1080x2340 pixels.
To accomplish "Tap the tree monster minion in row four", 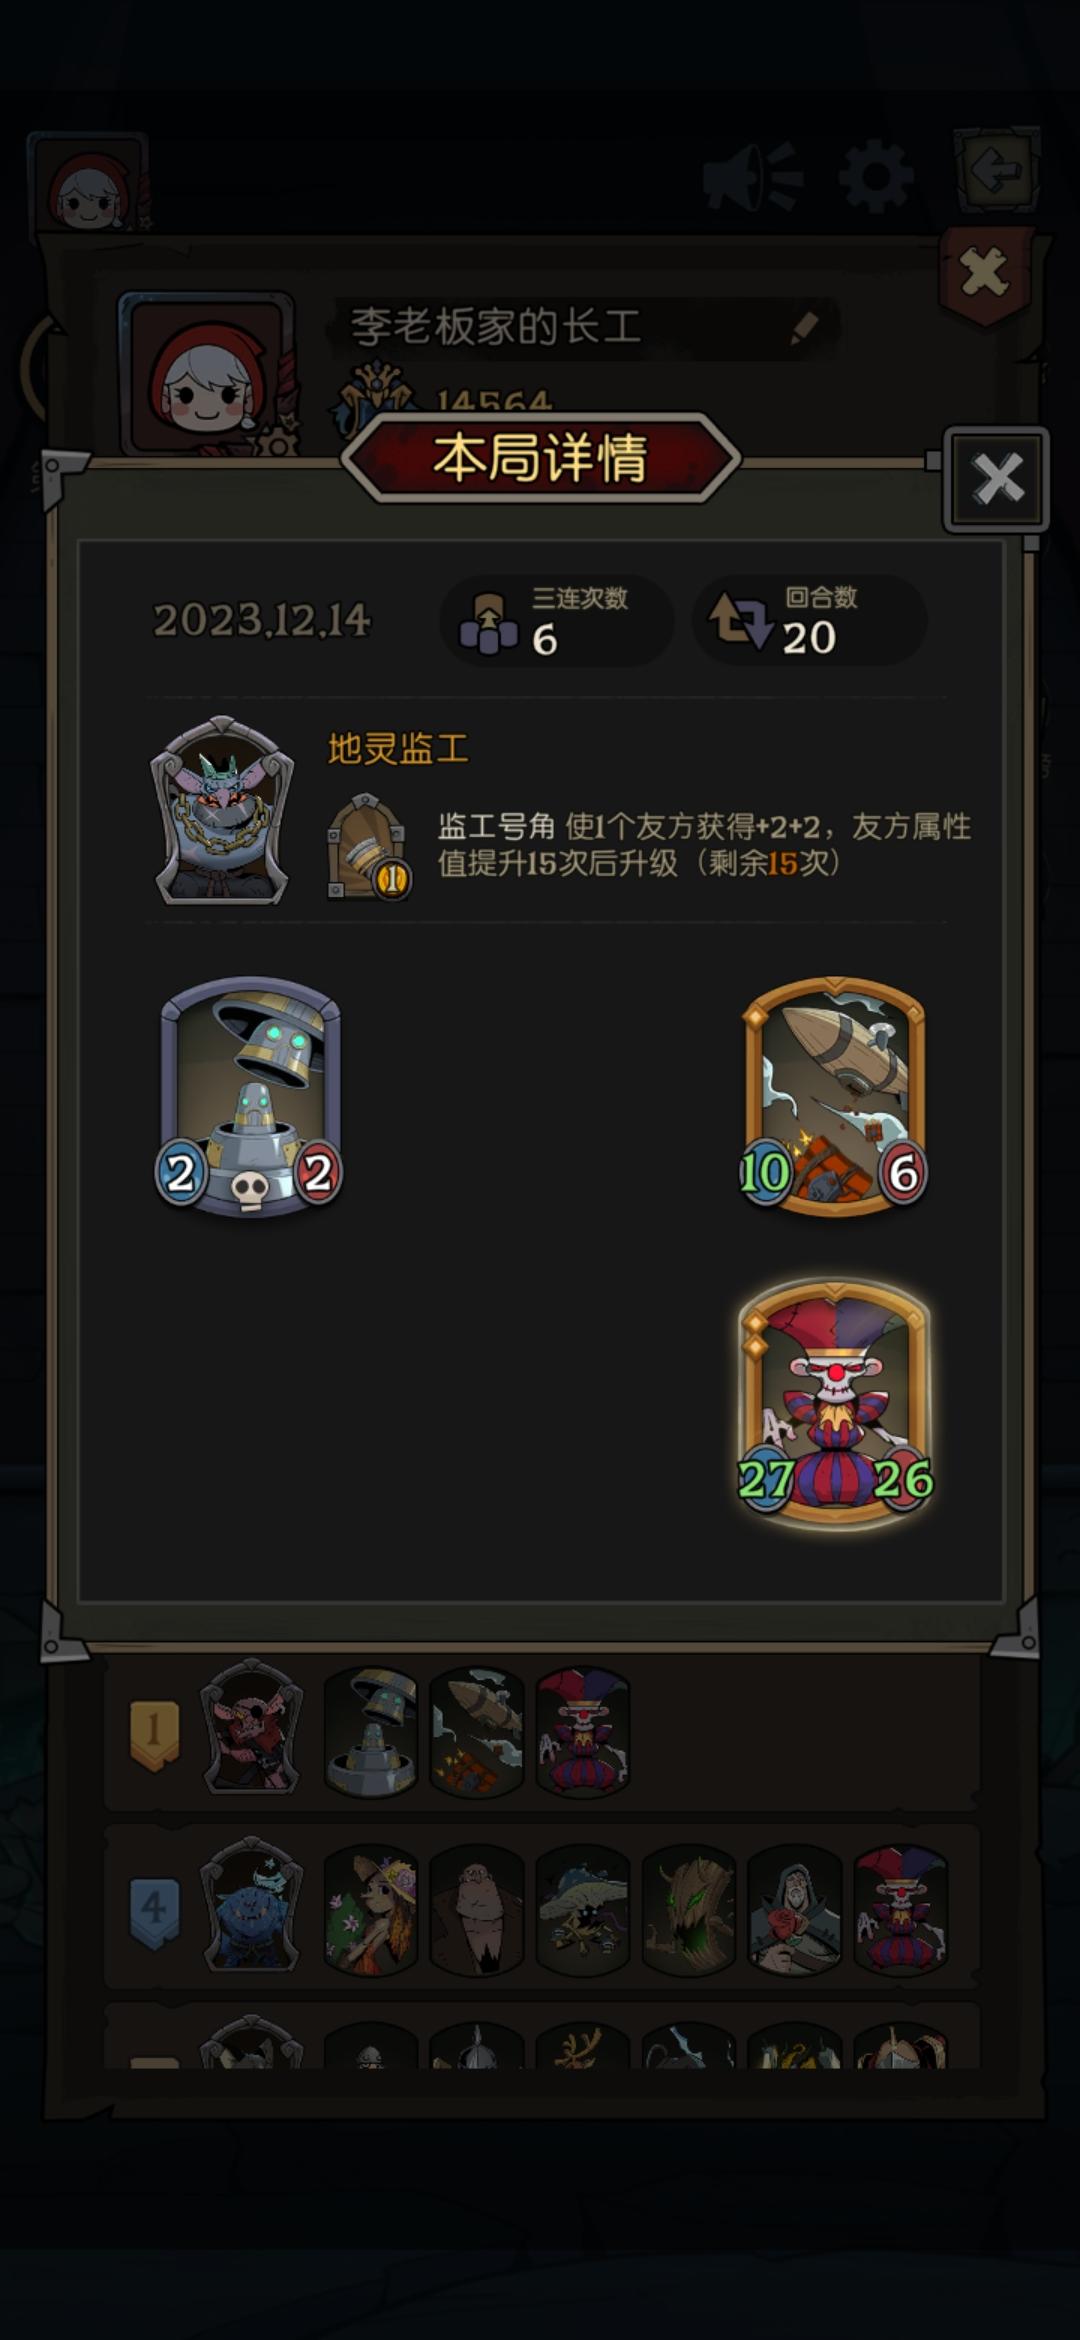I will coord(689,1911).
